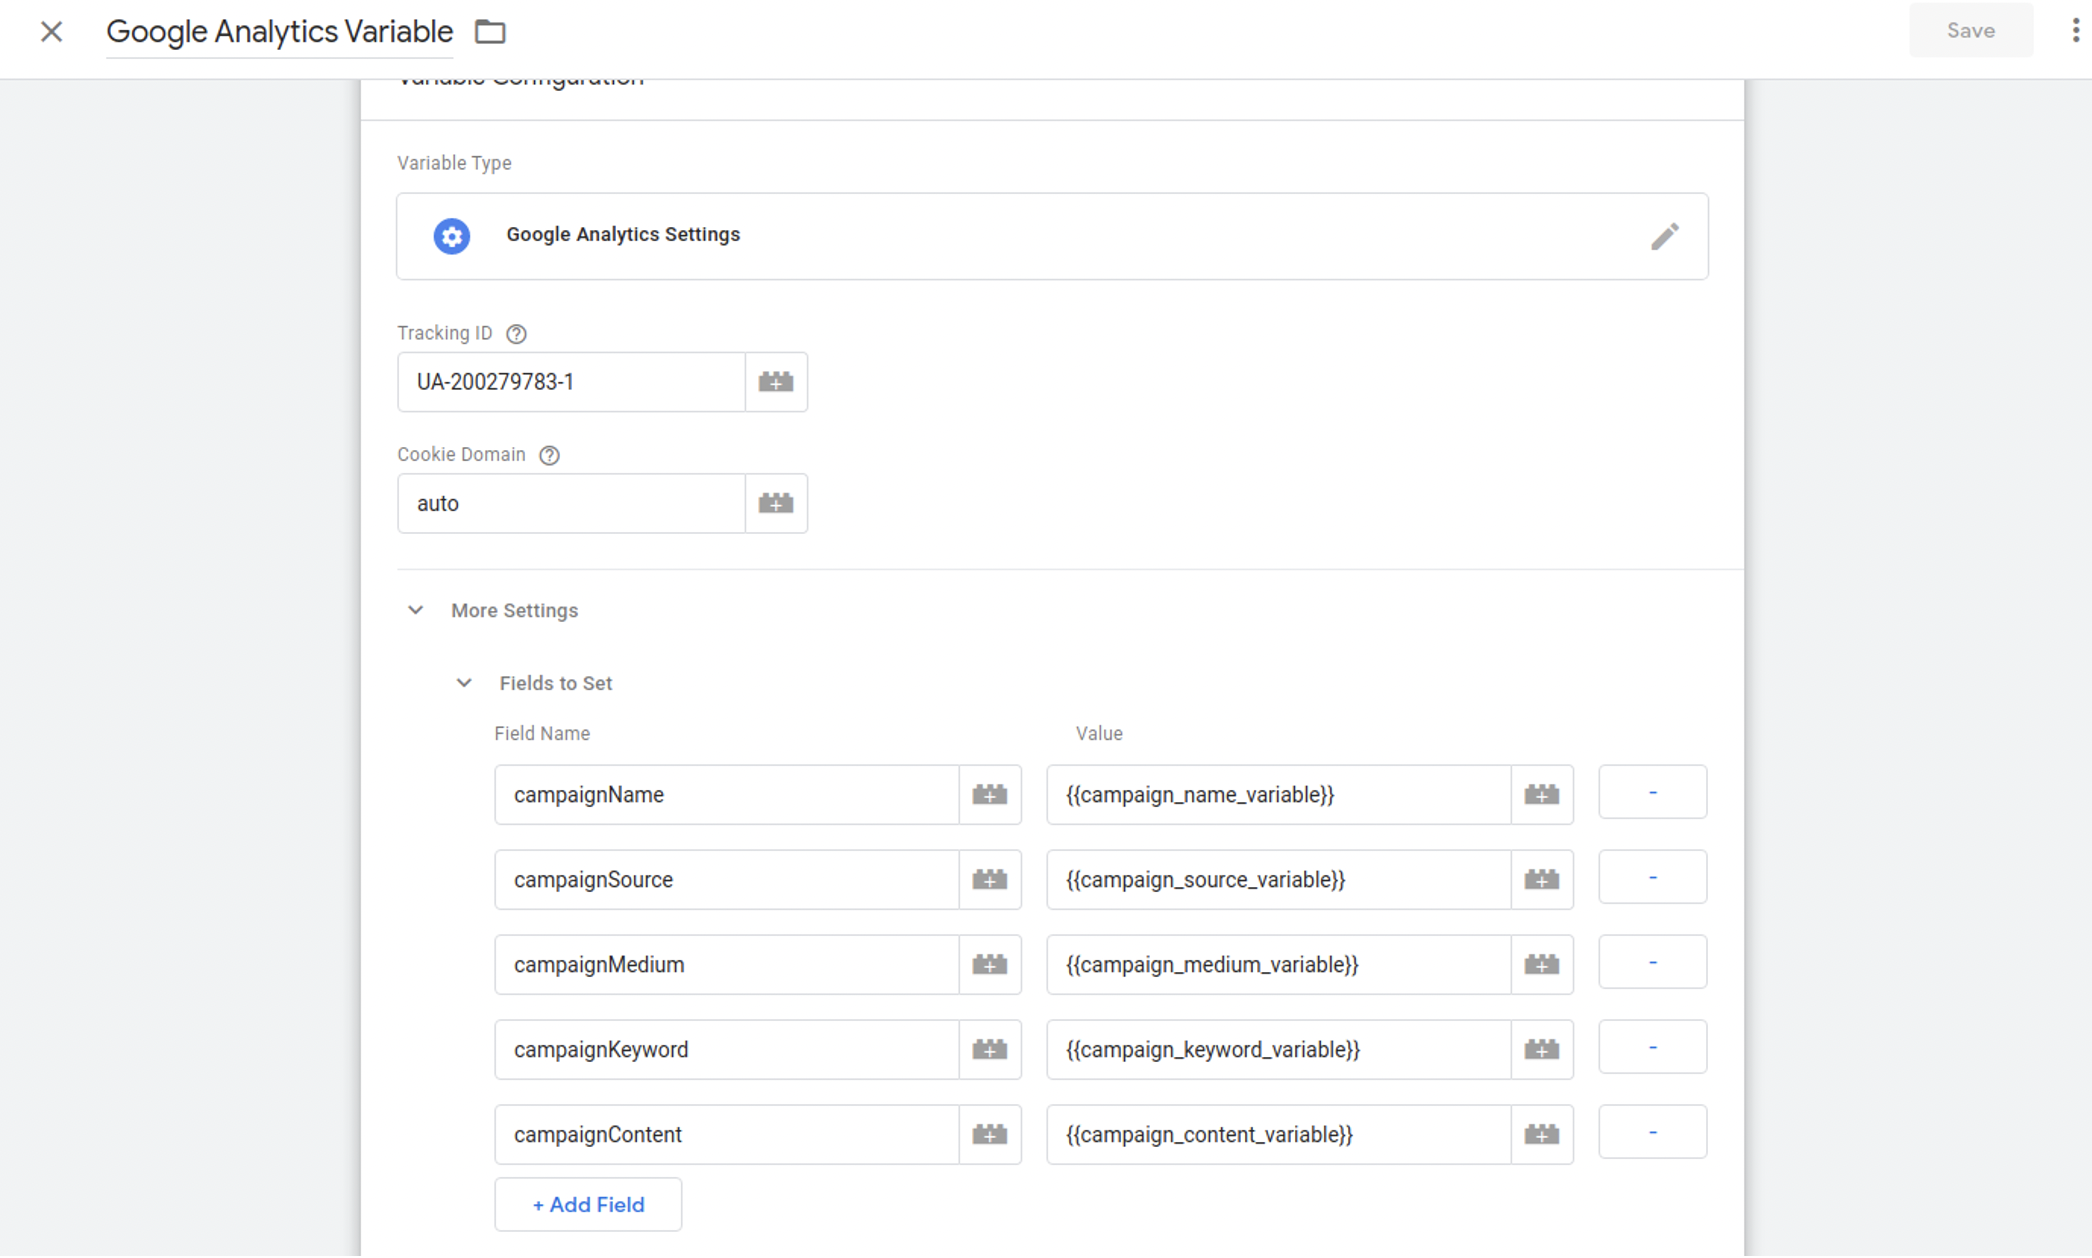Screen dimensions: 2092x1258
Task: Remove the campaignMedium field row
Action: coord(1652,963)
